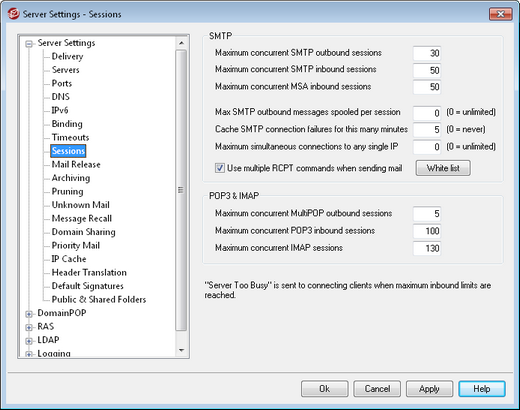The image size is (520, 410).
Task: Expand the DomainPOP tree node
Action: pos(29,314)
